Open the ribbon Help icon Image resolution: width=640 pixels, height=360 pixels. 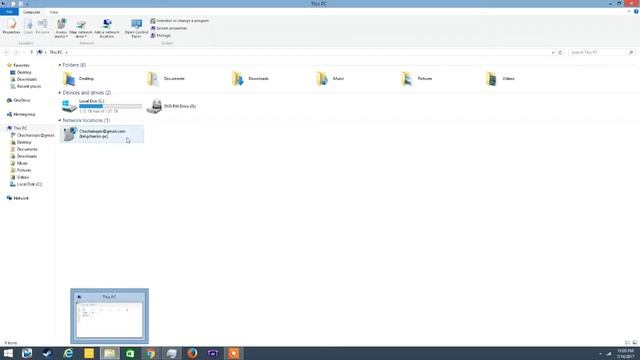pos(636,11)
